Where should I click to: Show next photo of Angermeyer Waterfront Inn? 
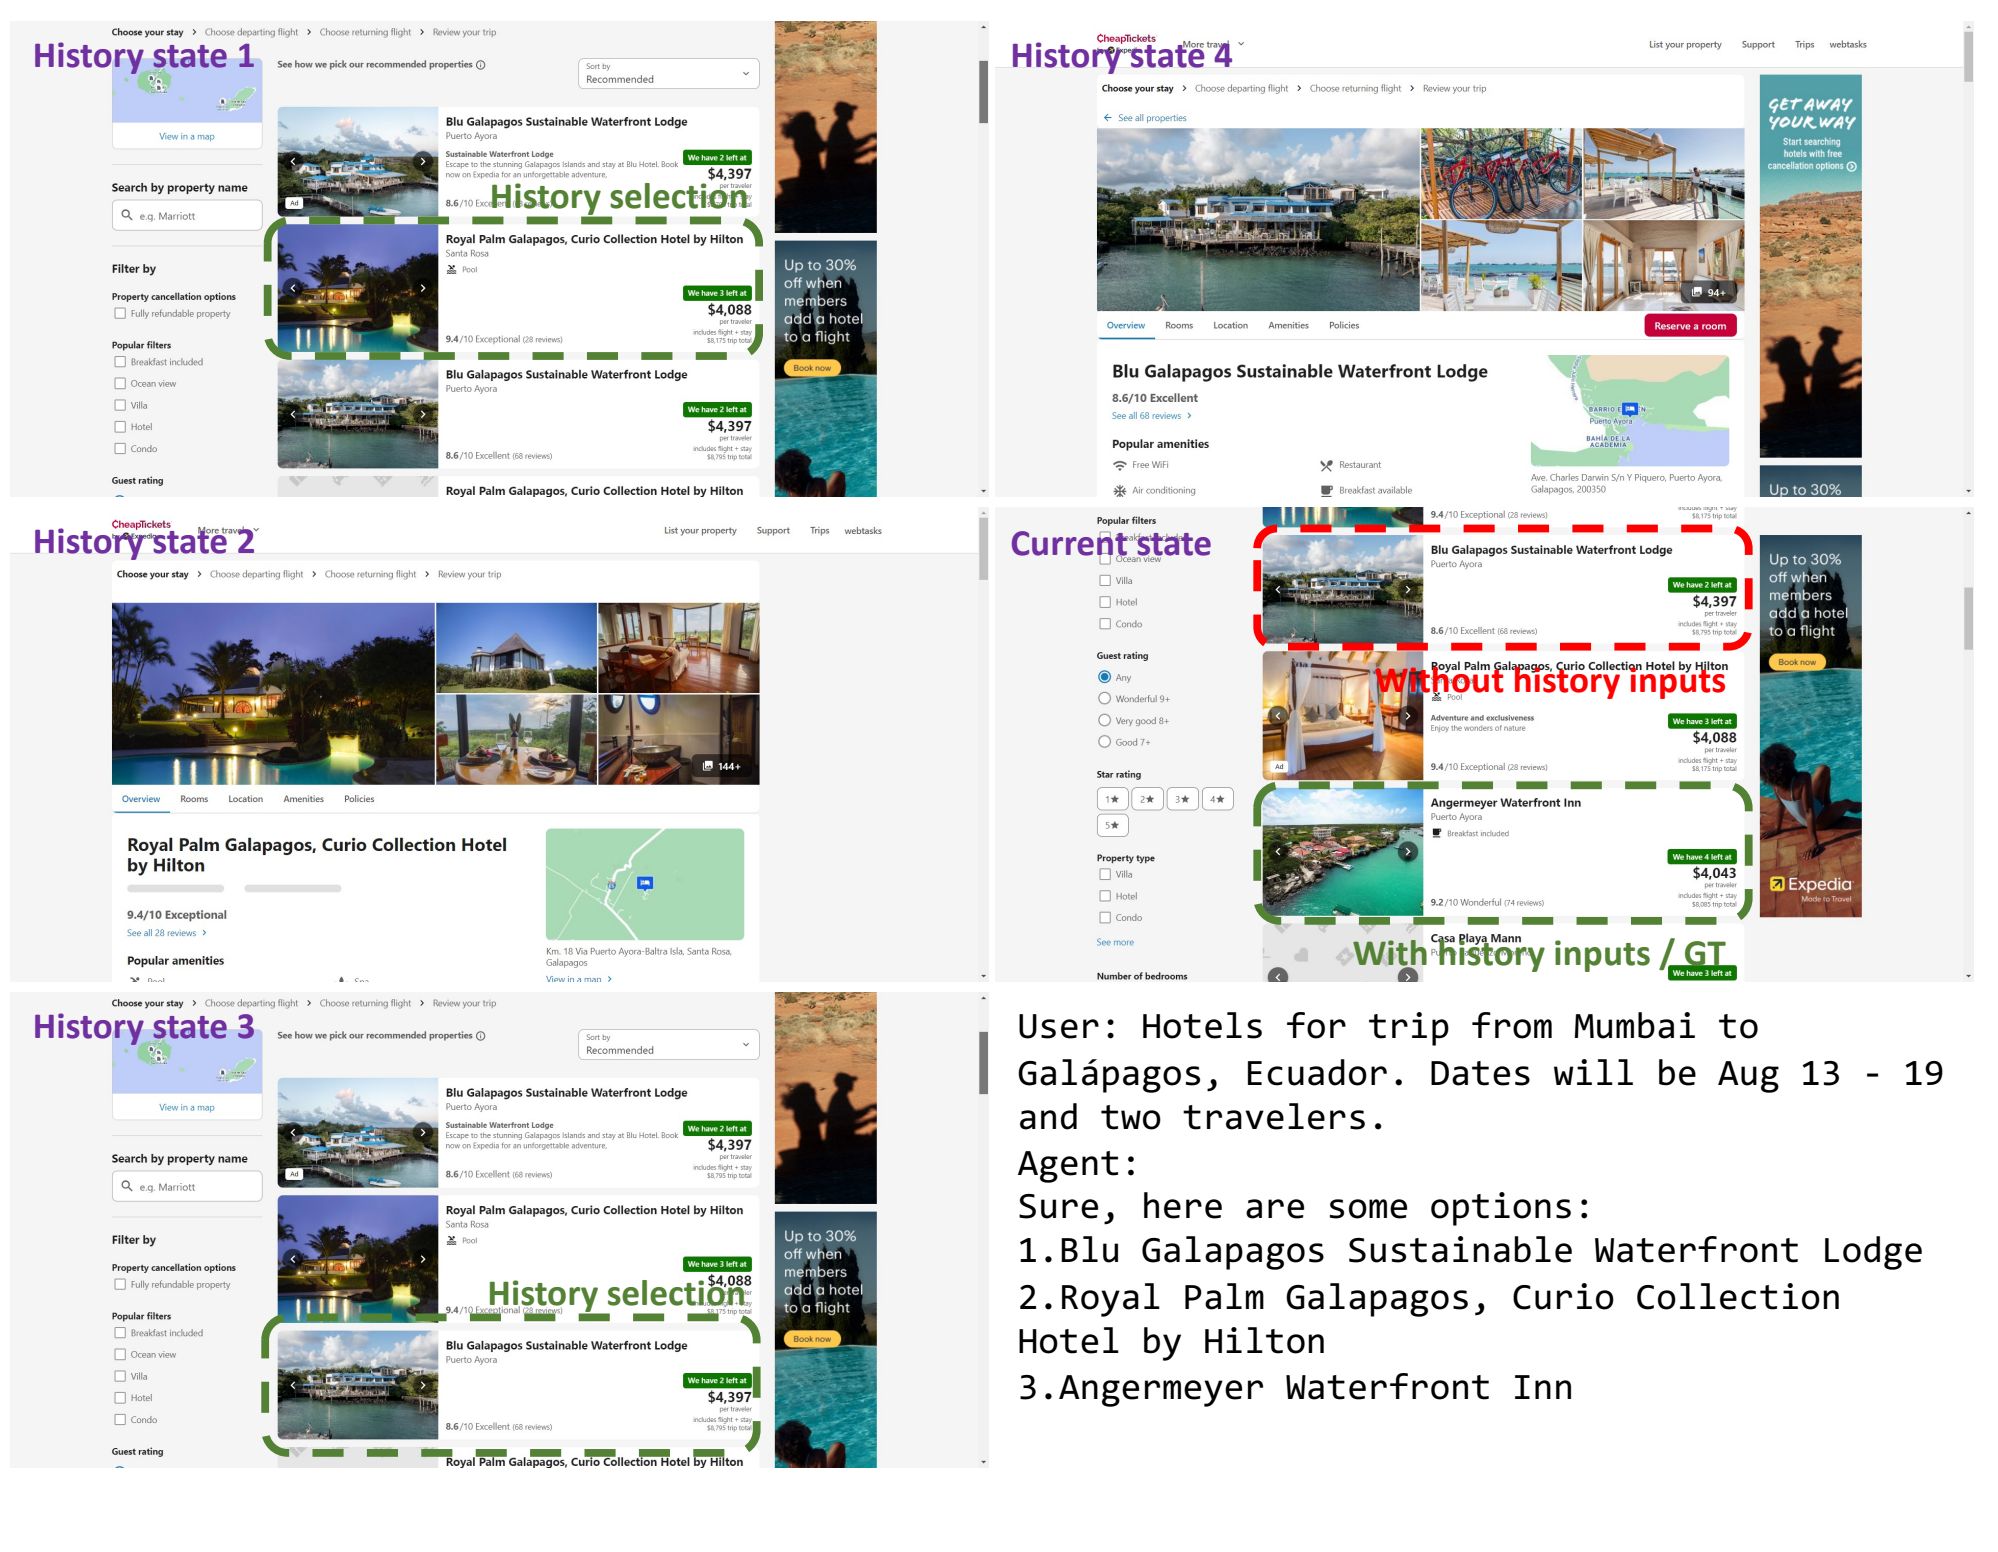pos(1408,852)
